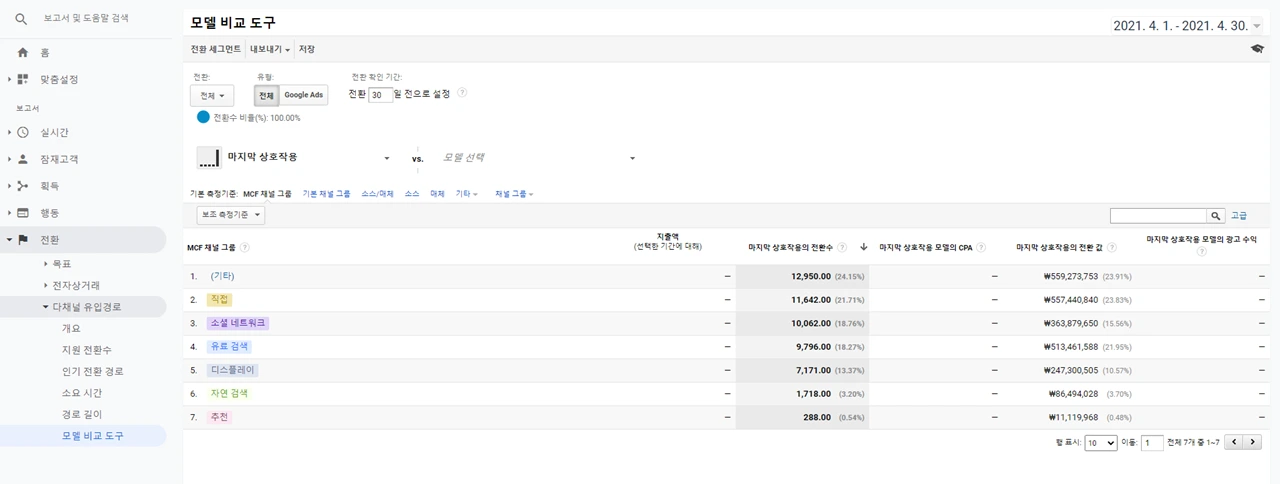1280x484 pixels.
Task: Open 지원 전환수 report
Action: [86, 350]
